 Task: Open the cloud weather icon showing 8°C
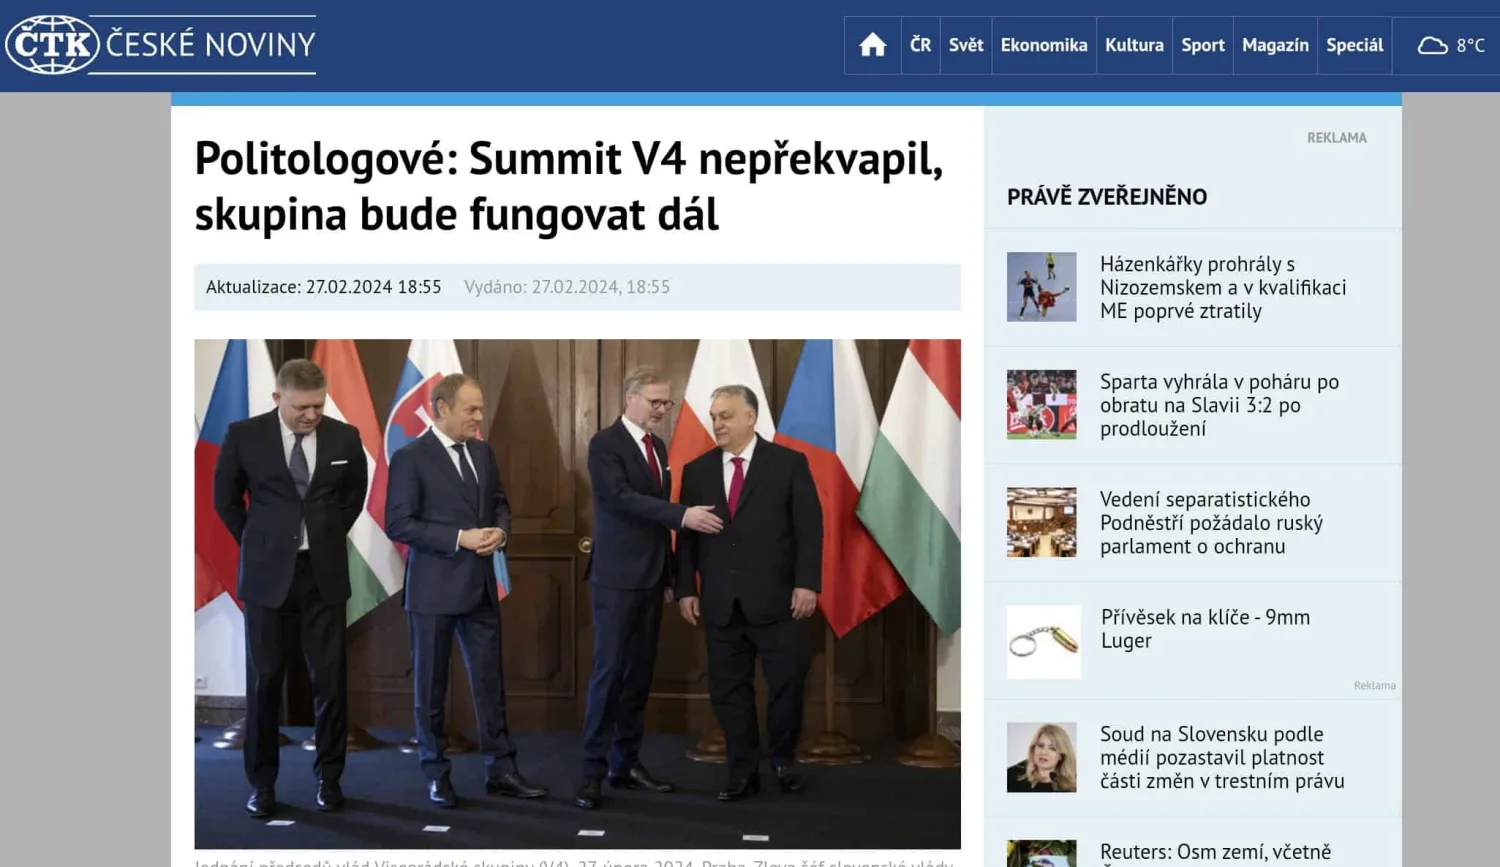tap(1432, 45)
